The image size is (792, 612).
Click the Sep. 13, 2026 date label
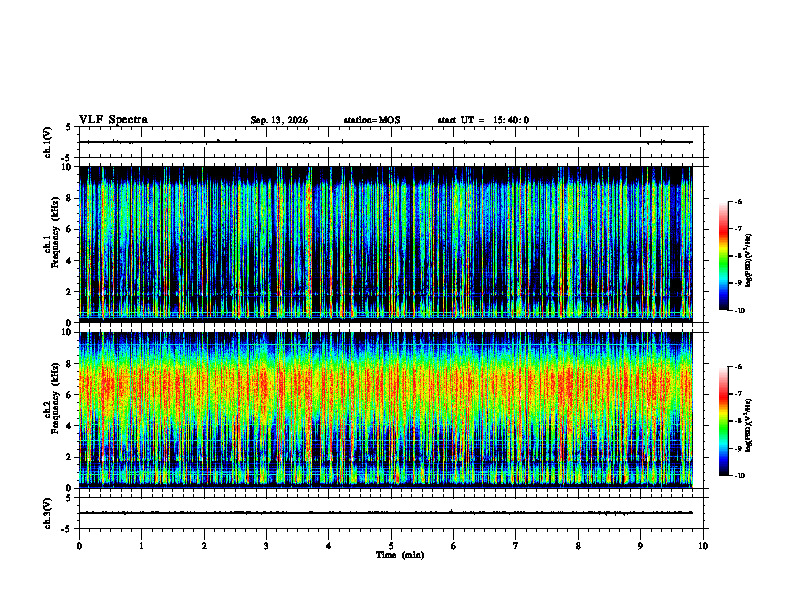[x=279, y=120]
